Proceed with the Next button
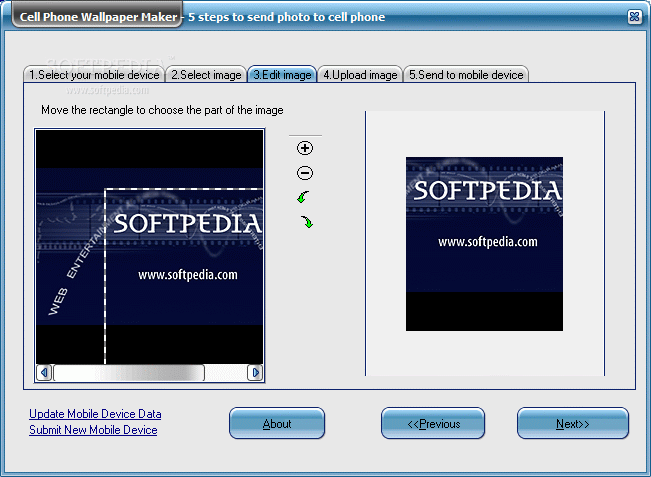Image resolution: width=651 pixels, height=477 pixels. pyautogui.click(x=573, y=423)
